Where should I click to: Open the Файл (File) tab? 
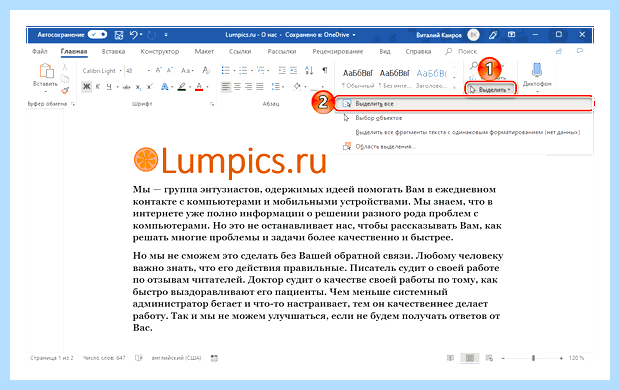[x=40, y=51]
